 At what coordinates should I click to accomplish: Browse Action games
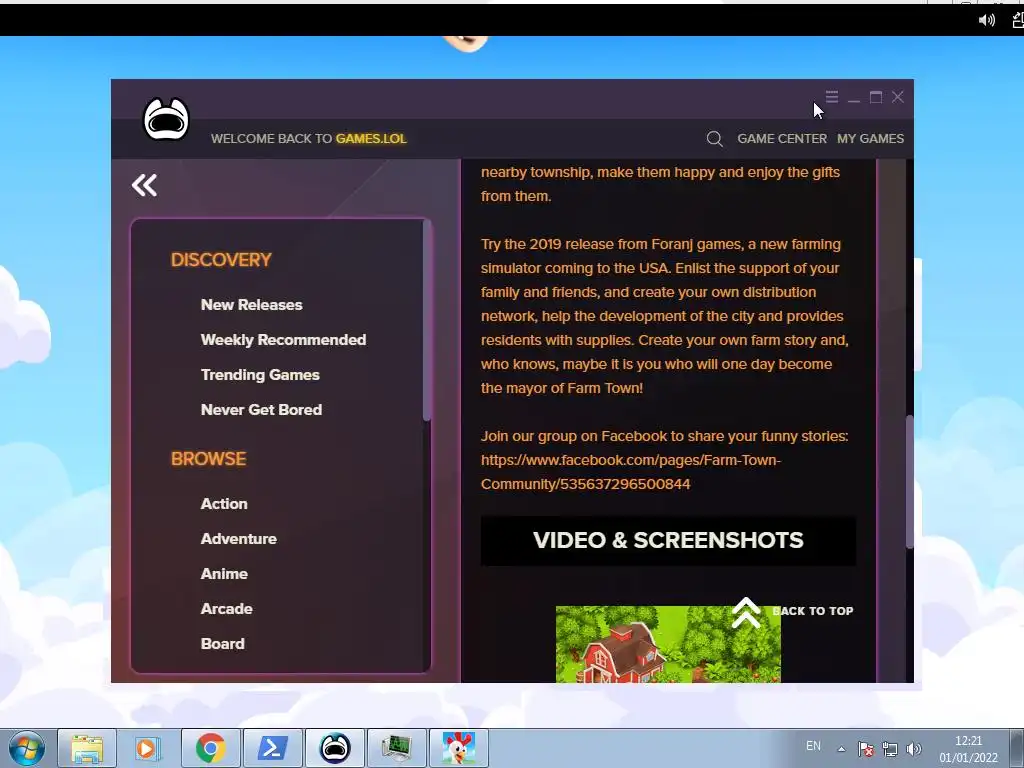click(224, 504)
